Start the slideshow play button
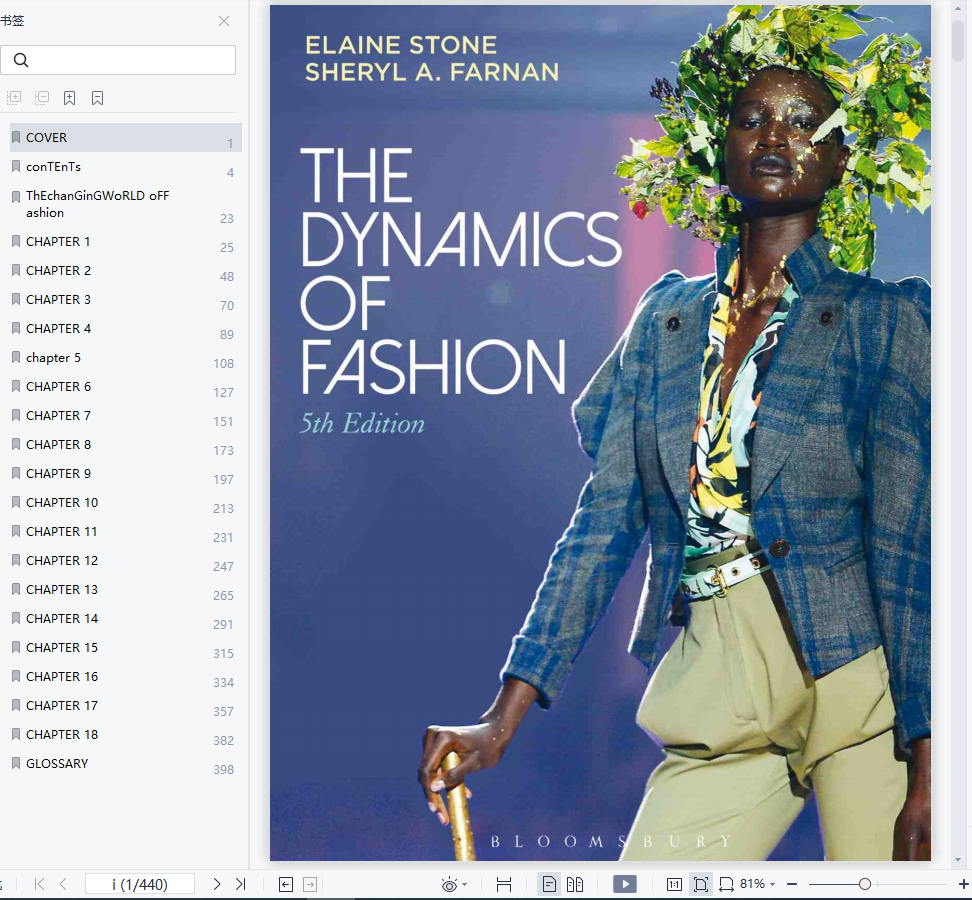Image resolution: width=972 pixels, height=900 pixels. tap(624, 884)
